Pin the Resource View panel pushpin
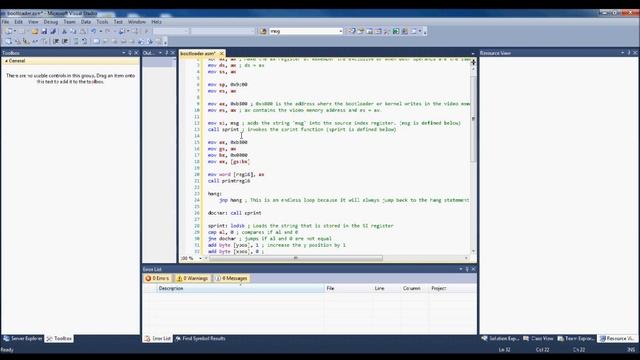Image resolution: width=640 pixels, height=360 pixels. (629, 53)
